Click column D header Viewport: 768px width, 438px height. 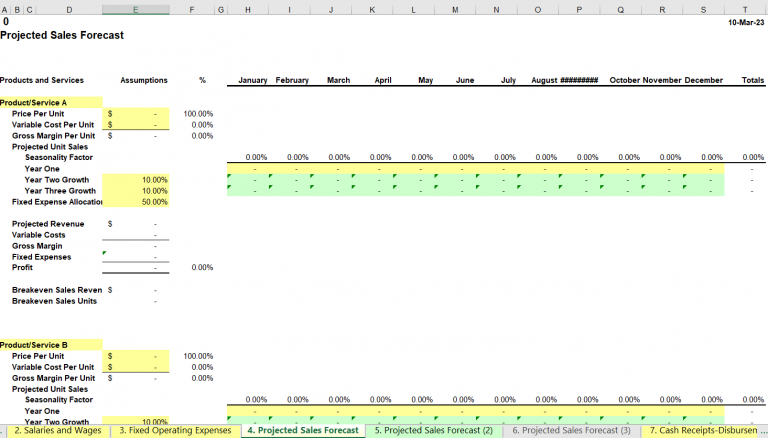[x=68, y=9]
